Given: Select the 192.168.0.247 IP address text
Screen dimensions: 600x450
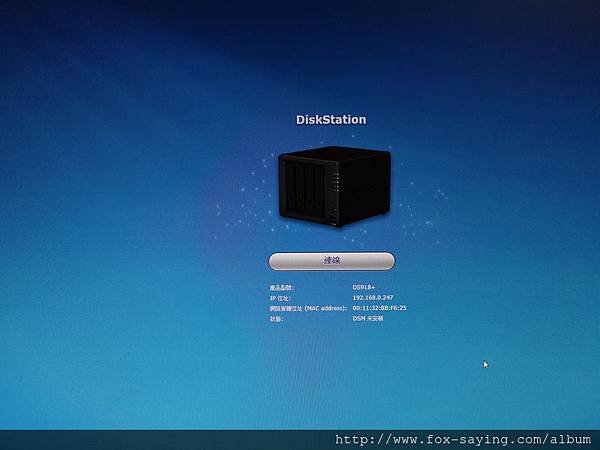Looking at the screenshot, I should tap(373, 297).
